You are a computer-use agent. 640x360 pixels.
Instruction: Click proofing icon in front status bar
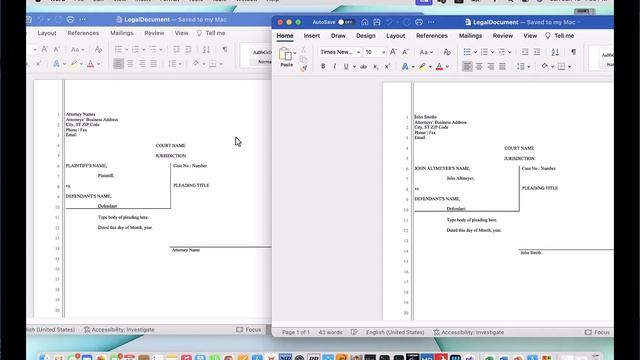354,332
